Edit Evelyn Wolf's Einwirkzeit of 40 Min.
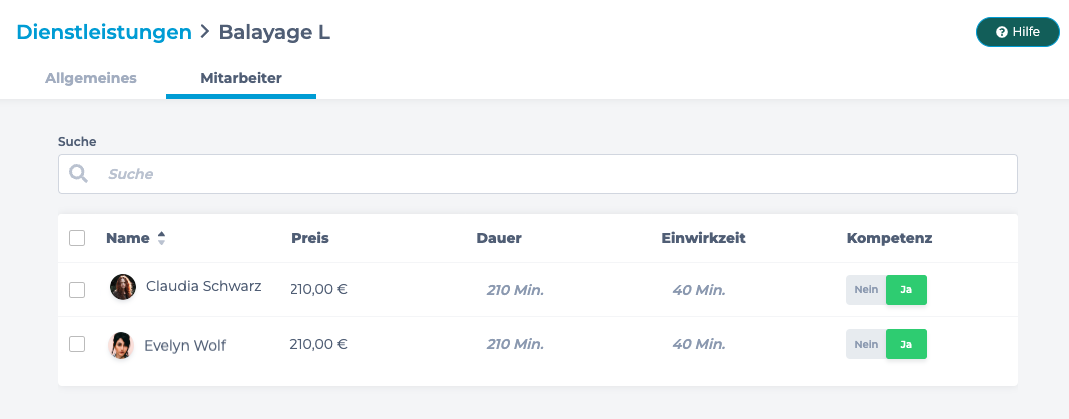The image size is (1069, 419). (x=699, y=344)
